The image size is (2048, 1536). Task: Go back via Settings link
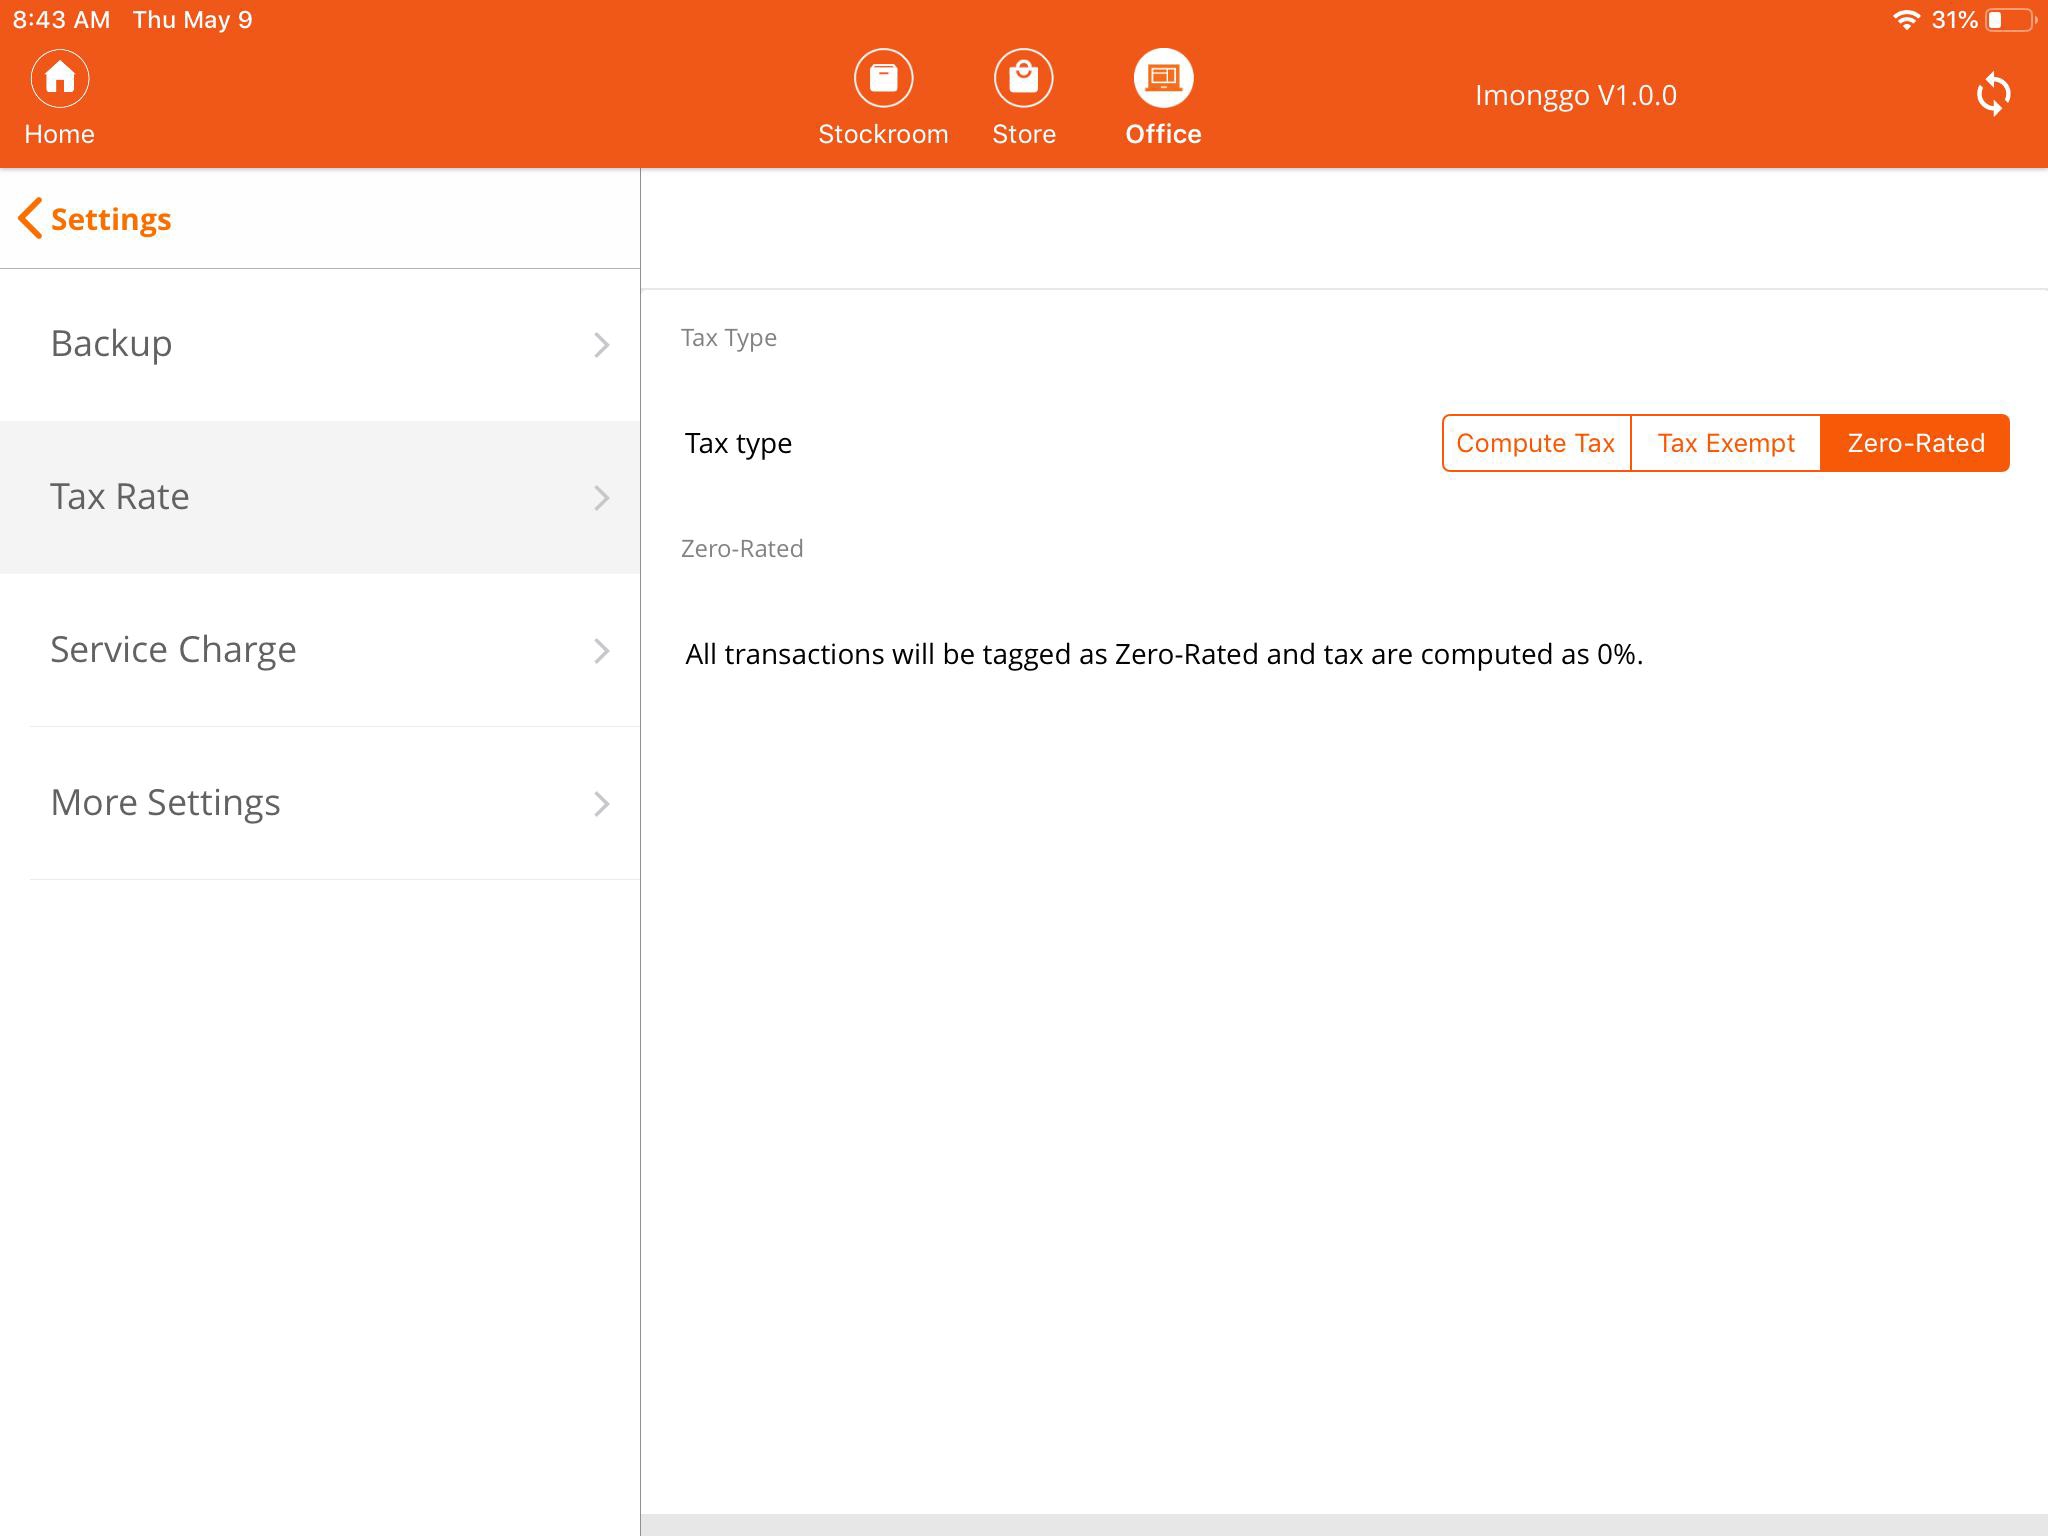111,219
